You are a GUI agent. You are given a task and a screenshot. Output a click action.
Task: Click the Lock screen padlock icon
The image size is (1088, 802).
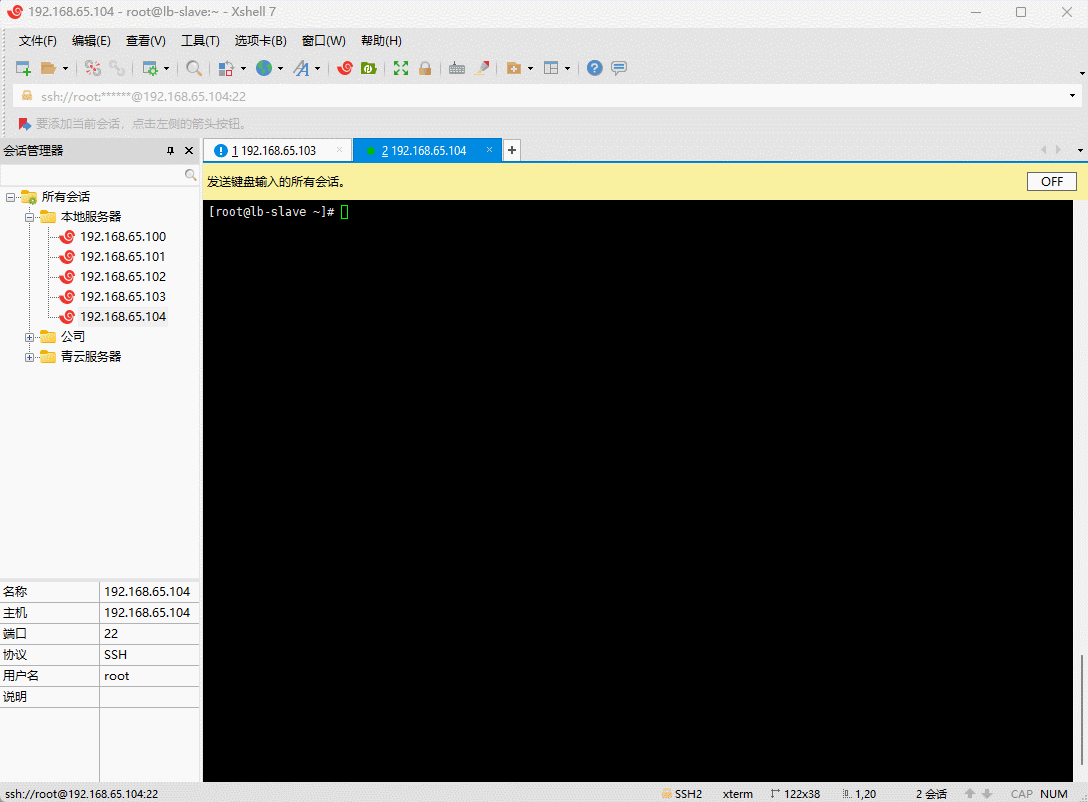(425, 68)
